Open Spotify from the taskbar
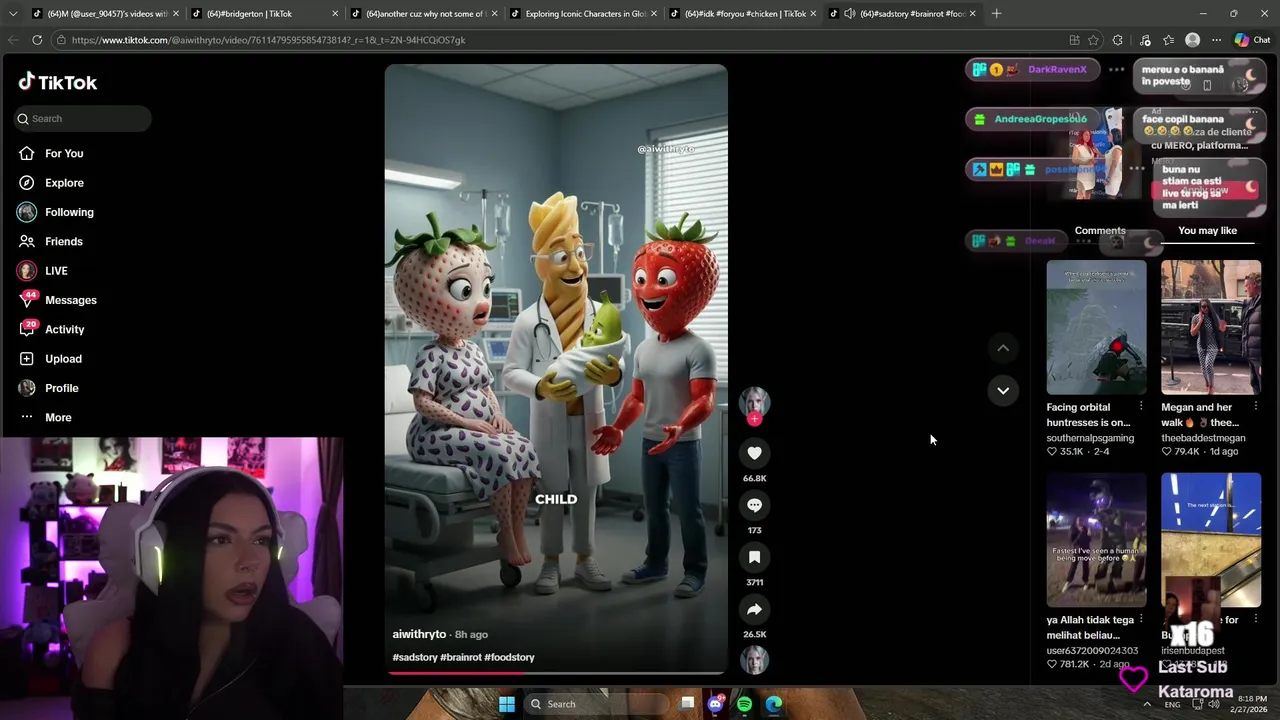 click(744, 704)
